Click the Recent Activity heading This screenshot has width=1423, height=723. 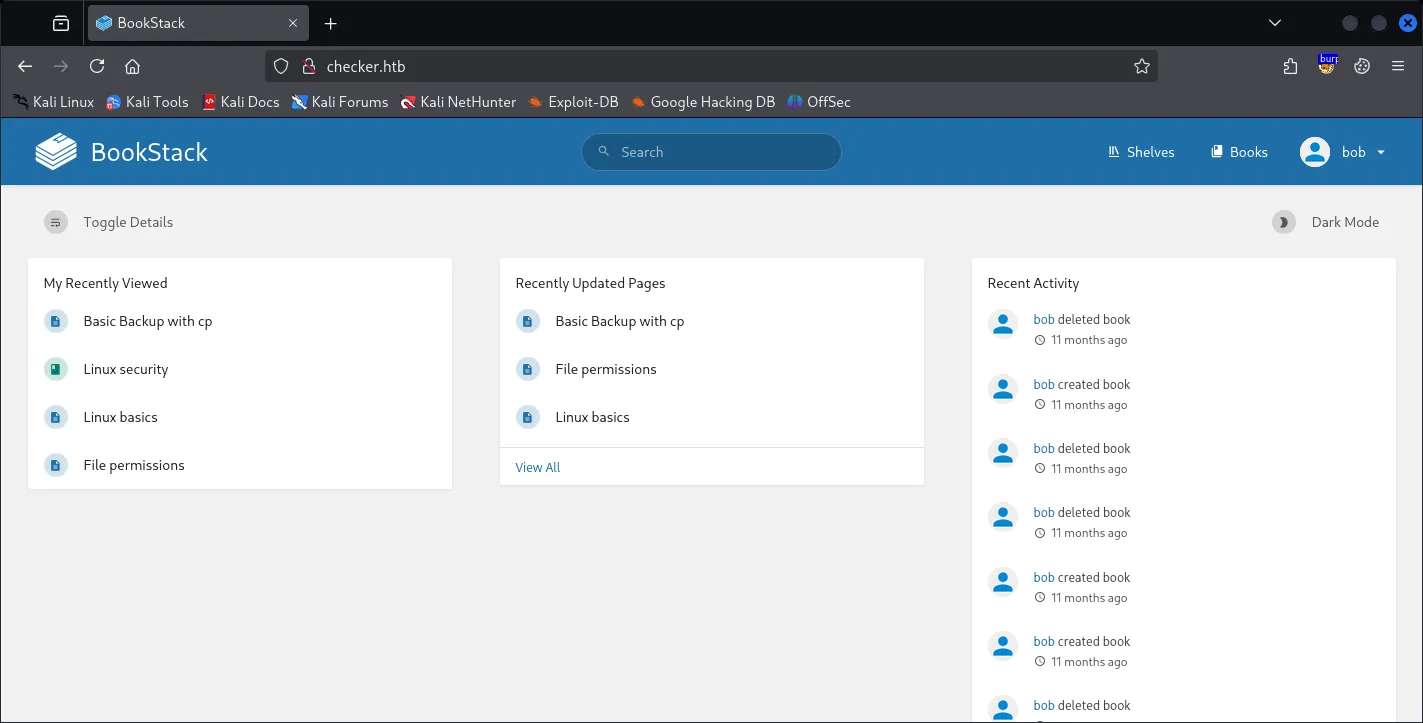[x=1034, y=283]
